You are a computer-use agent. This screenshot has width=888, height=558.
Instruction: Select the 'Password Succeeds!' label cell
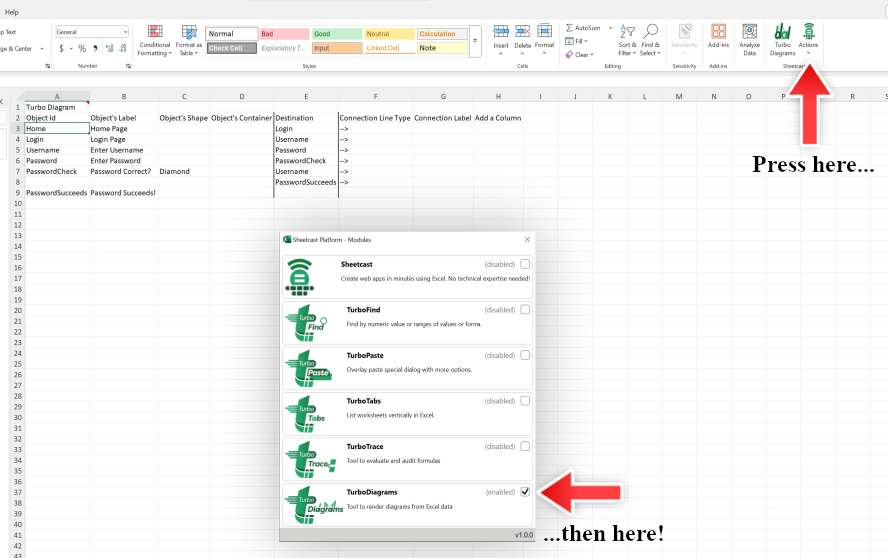pyautogui.click(x=124, y=193)
